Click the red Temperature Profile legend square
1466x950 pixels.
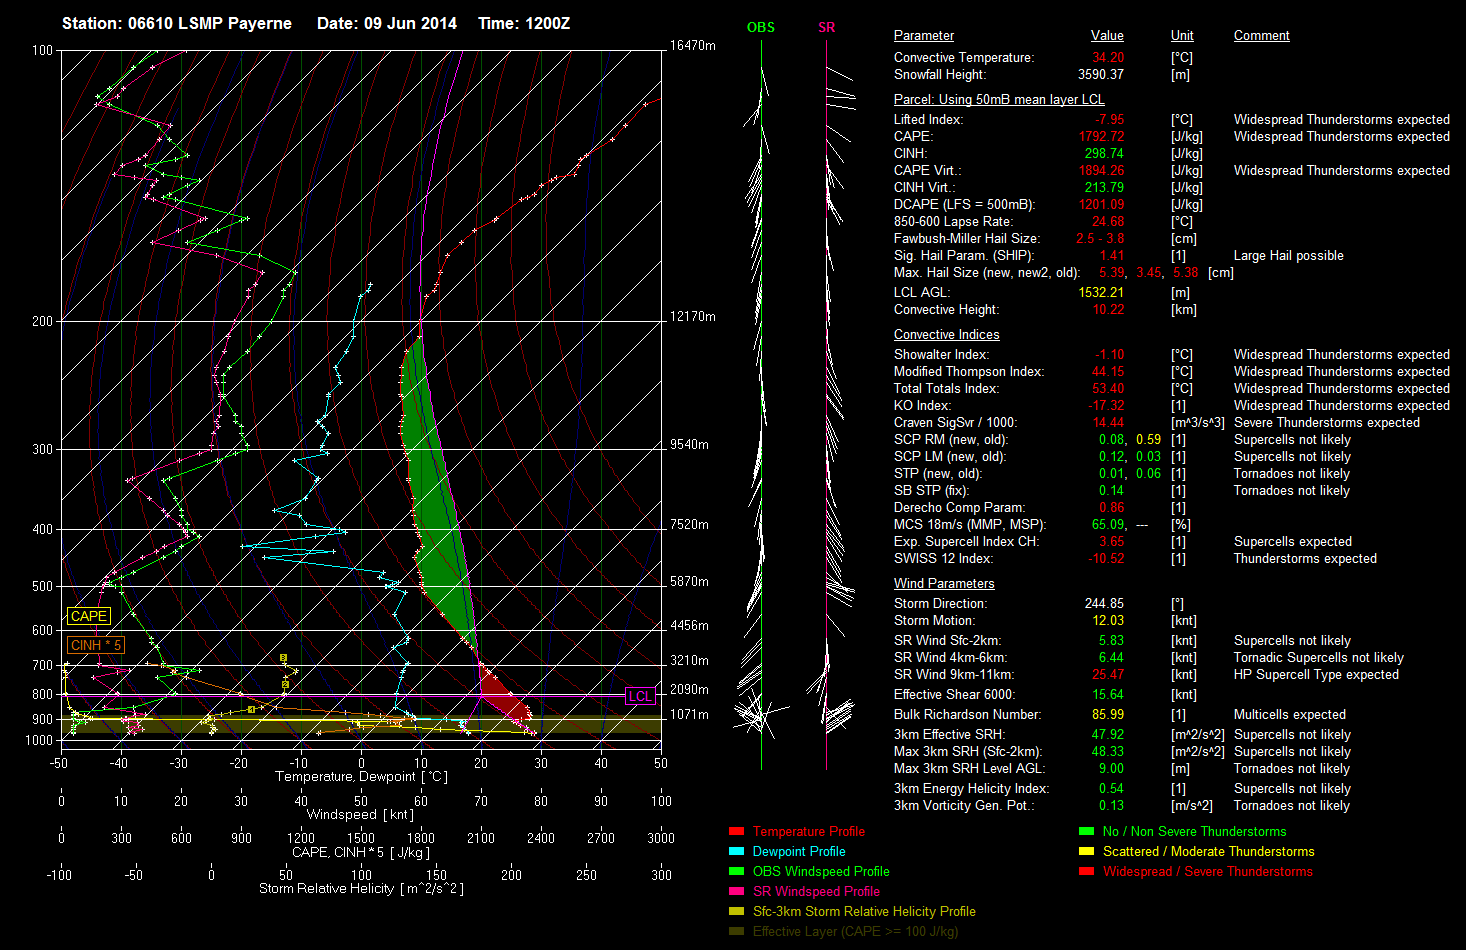[737, 832]
